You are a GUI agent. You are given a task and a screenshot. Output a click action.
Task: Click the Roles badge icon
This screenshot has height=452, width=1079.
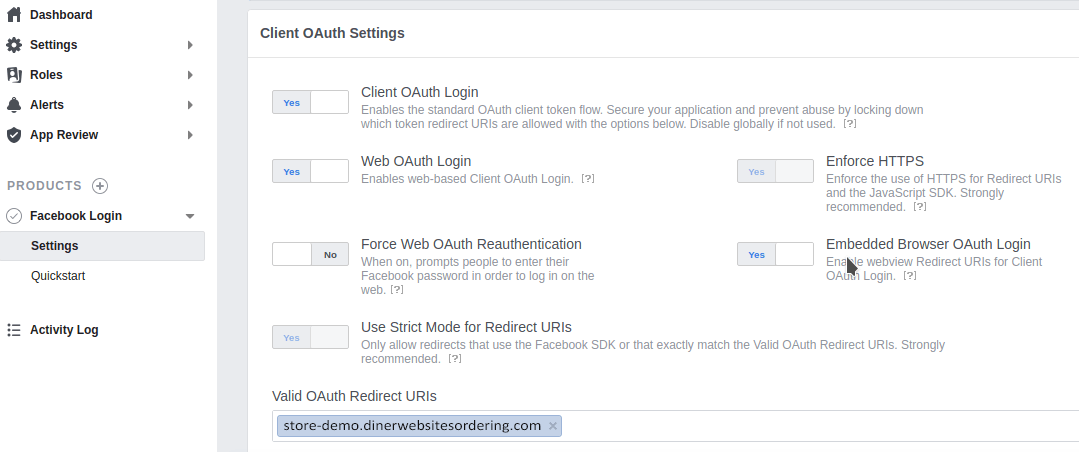coord(14,74)
